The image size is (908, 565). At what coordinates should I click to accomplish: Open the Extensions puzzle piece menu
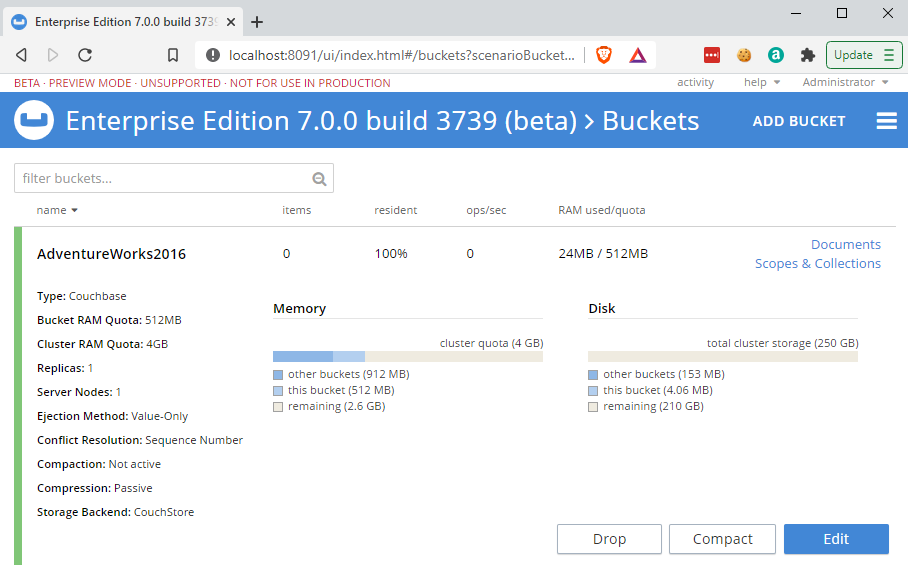pyautogui.click(x=808, y=55)
